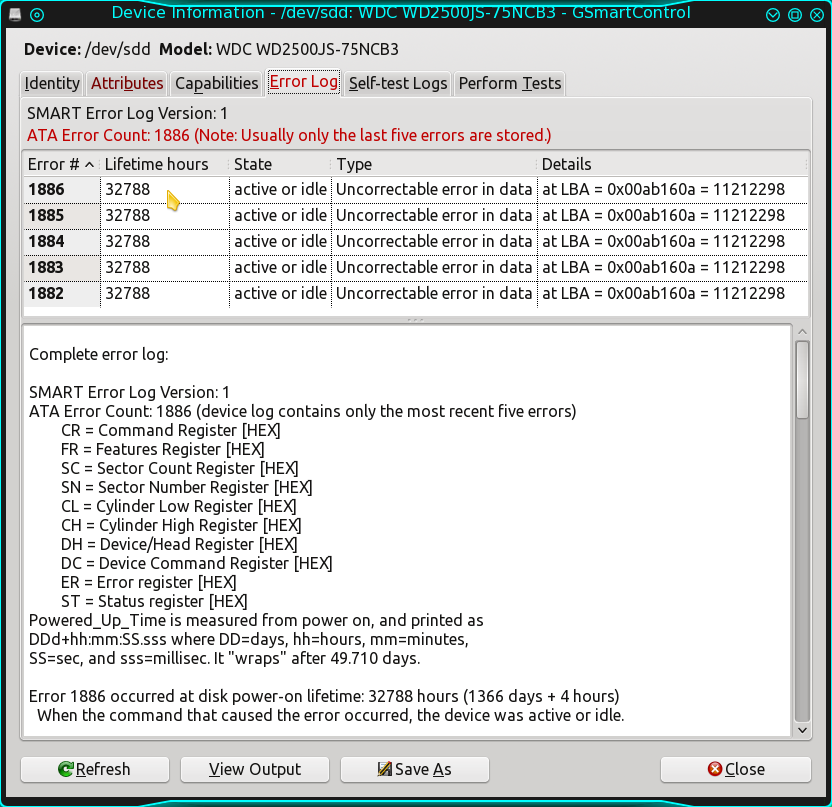Screen dimensions: 832x807
Task: Click the window menu icon in title bar
Action: (x=15, y=14)
